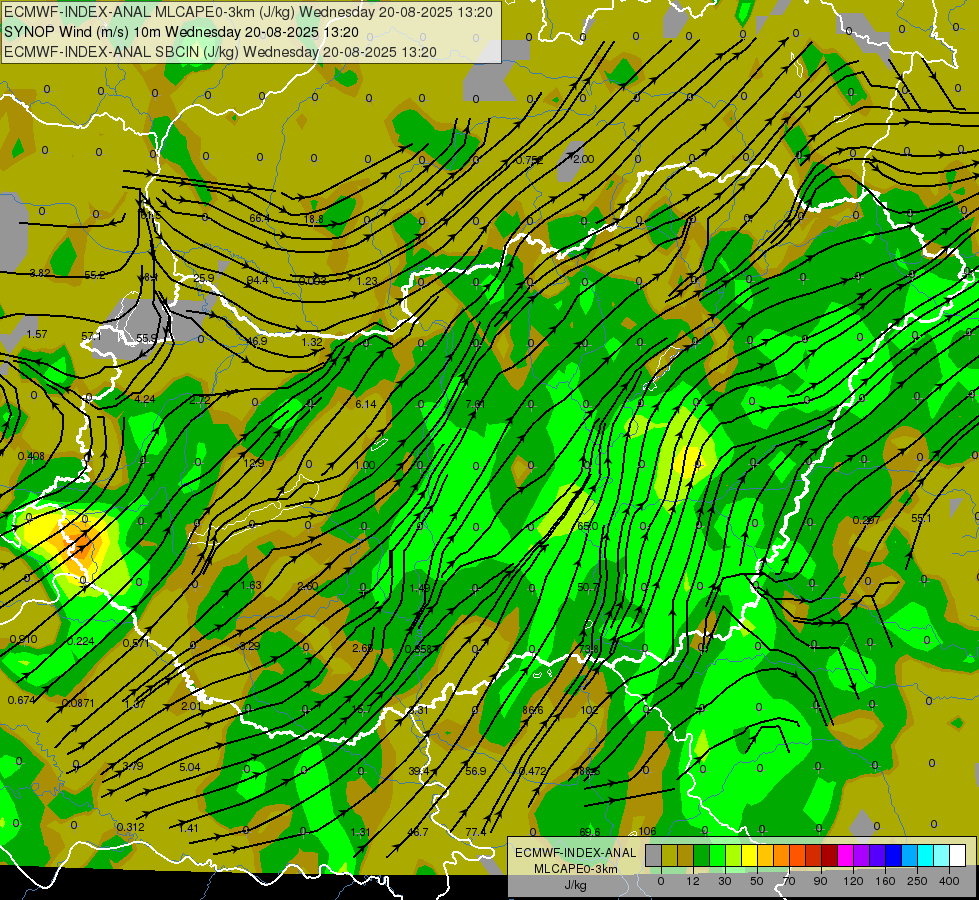Click the legend label 'MLCAPE0-3km'

576,869
